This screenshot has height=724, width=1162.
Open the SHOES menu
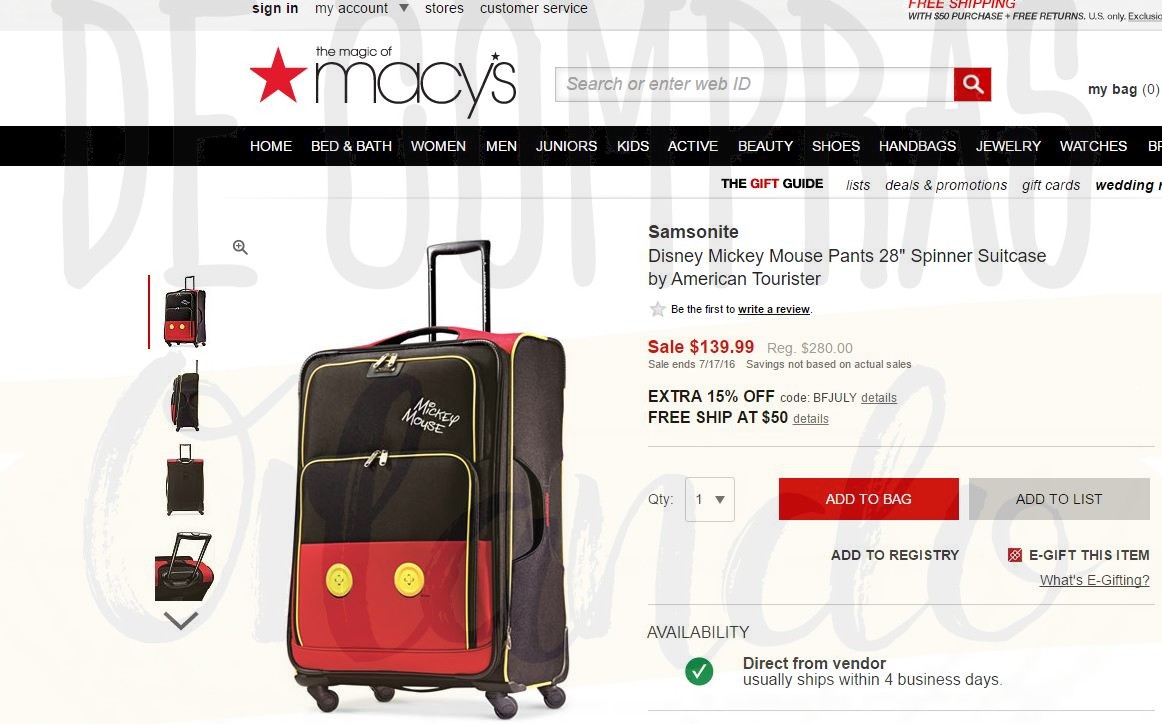click(836, 146)
